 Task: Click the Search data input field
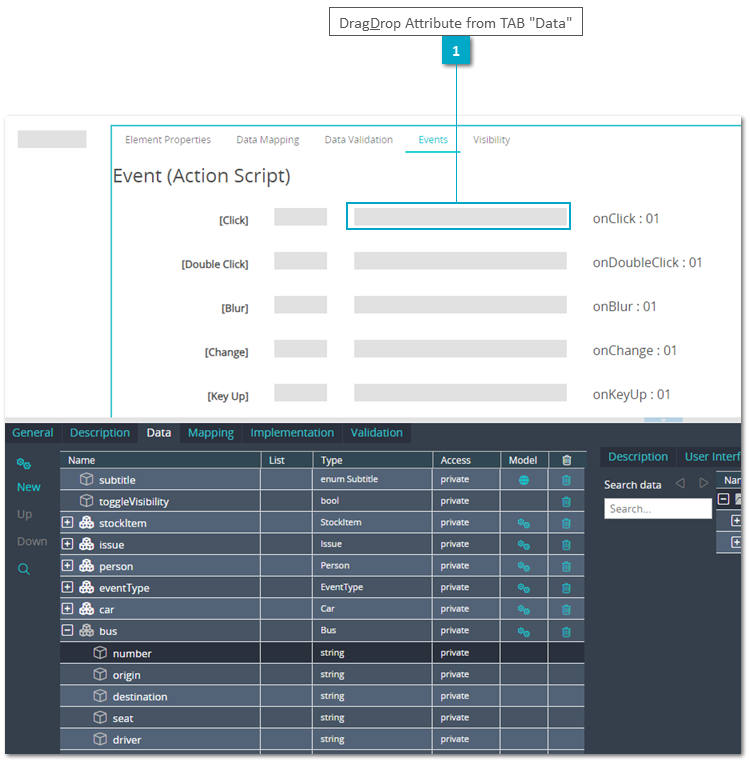(x=658, y=509)
